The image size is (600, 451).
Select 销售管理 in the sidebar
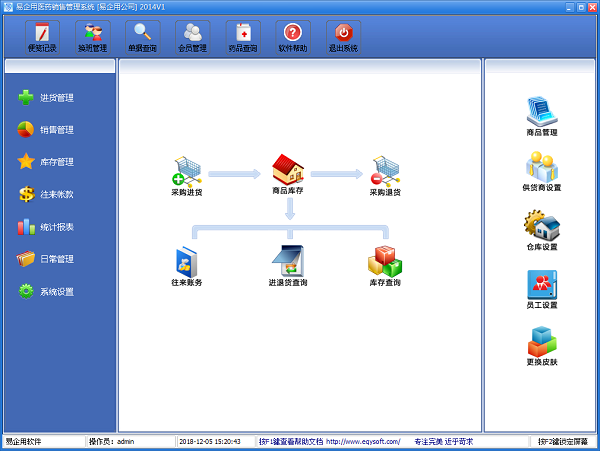pos(46,130)
